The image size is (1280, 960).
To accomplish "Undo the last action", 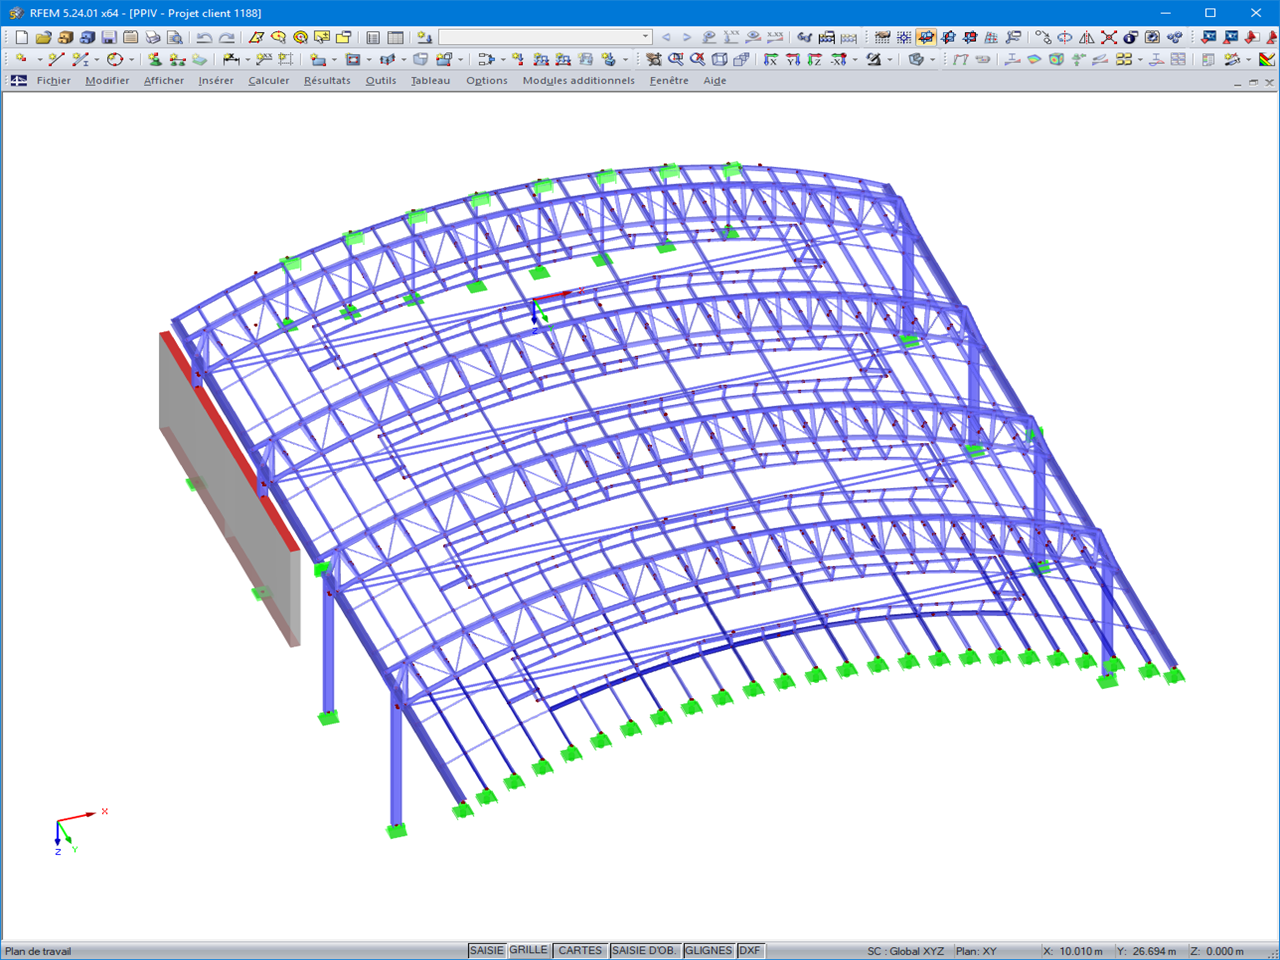I will click(205, 37).
